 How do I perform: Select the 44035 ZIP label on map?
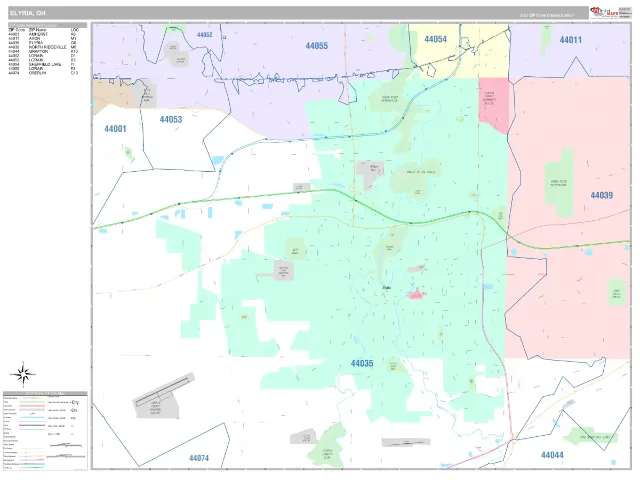[x=362, y=363]
